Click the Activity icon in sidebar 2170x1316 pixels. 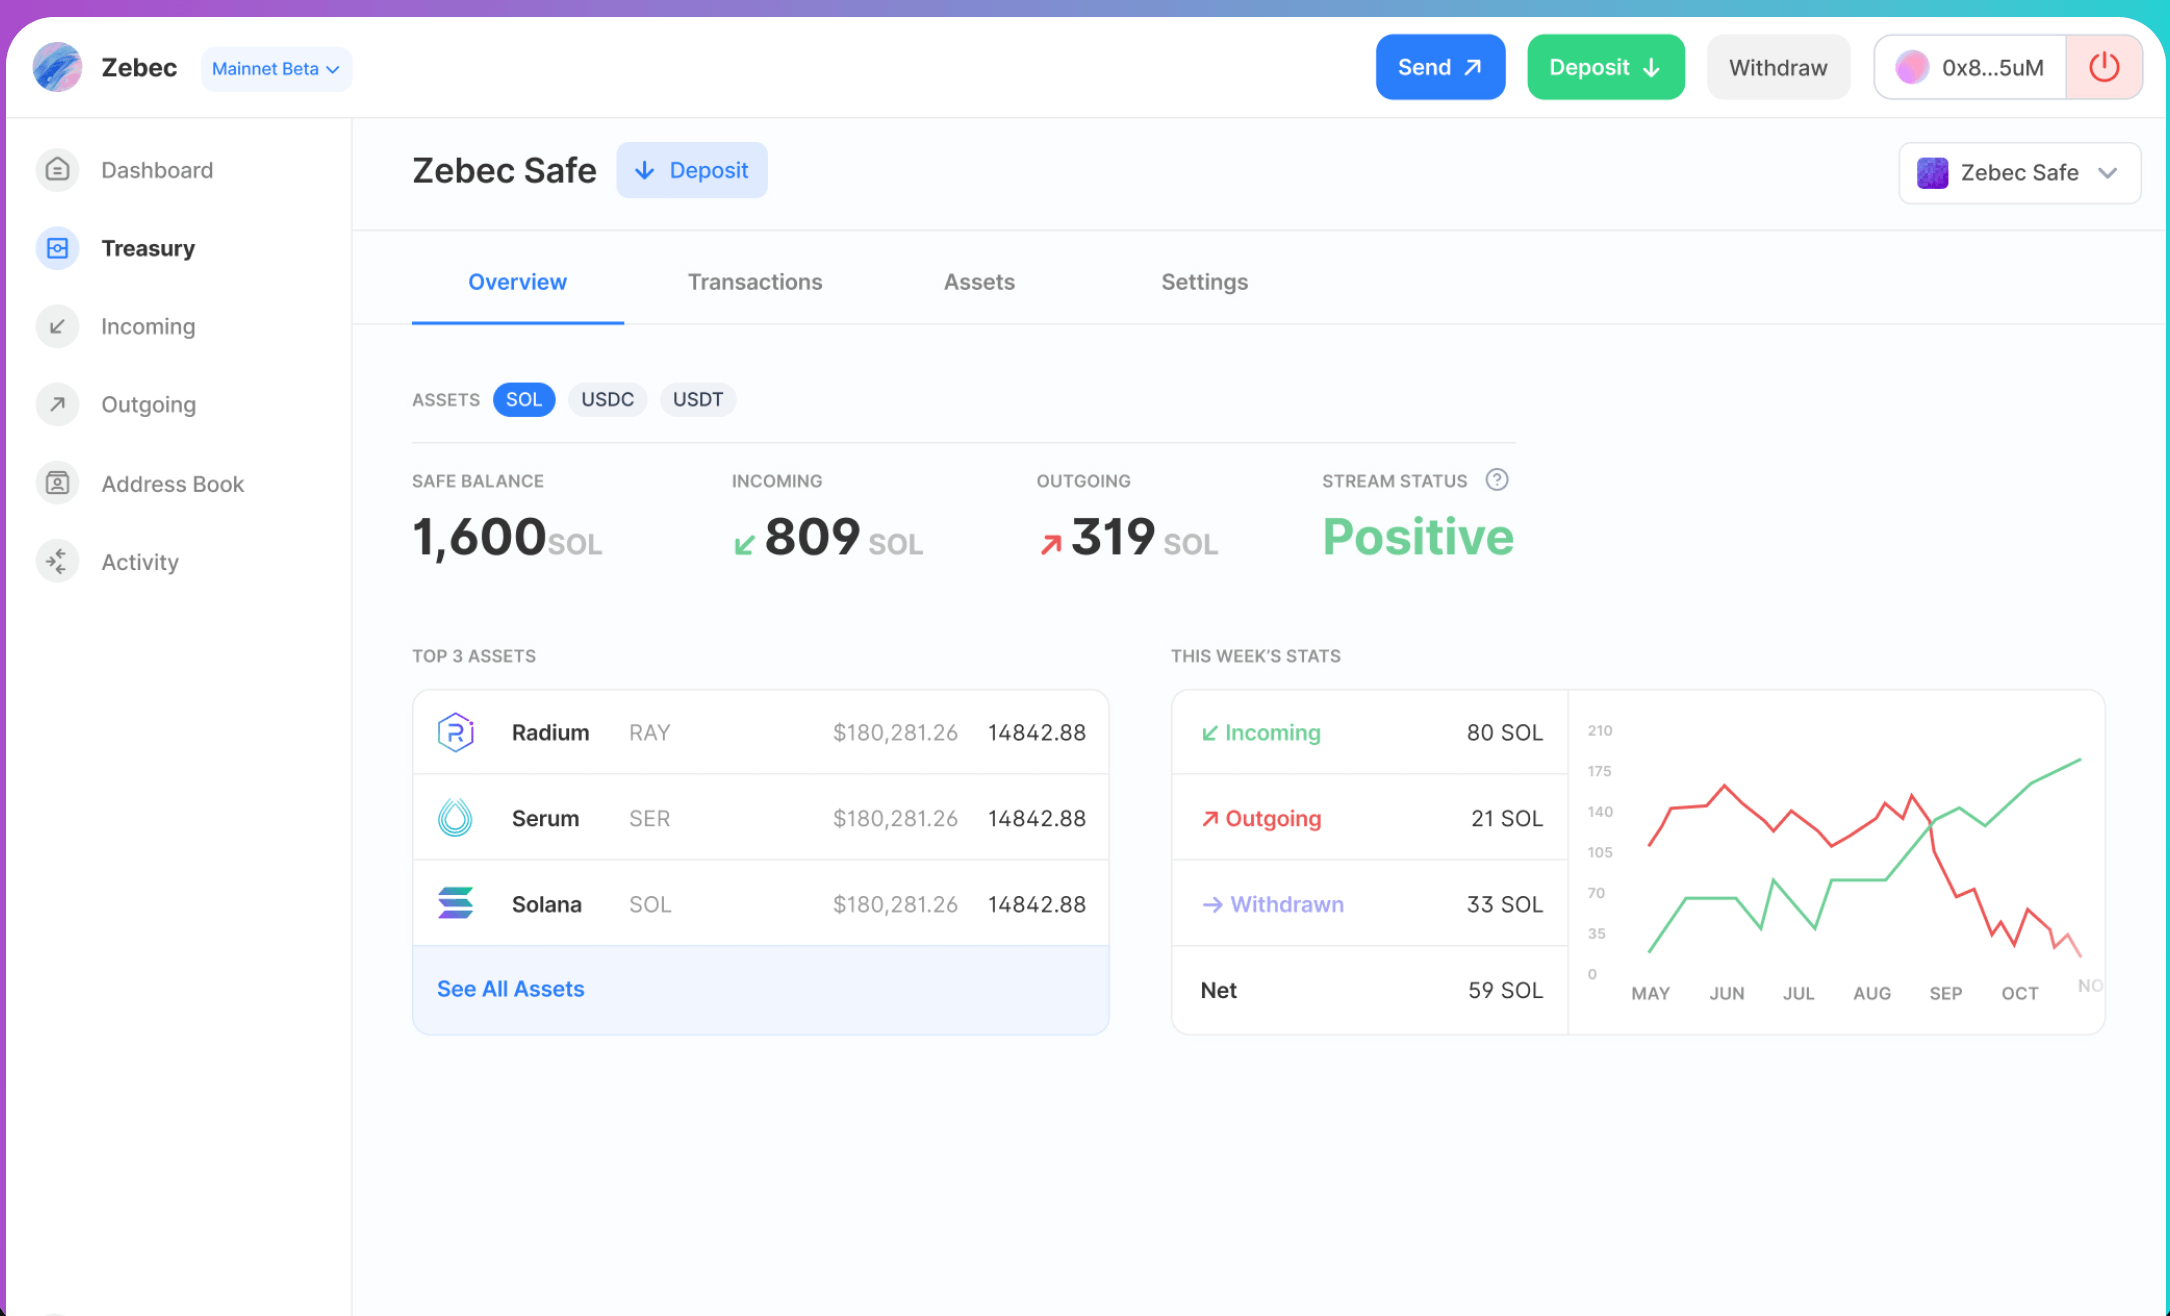tap(57, 561)
